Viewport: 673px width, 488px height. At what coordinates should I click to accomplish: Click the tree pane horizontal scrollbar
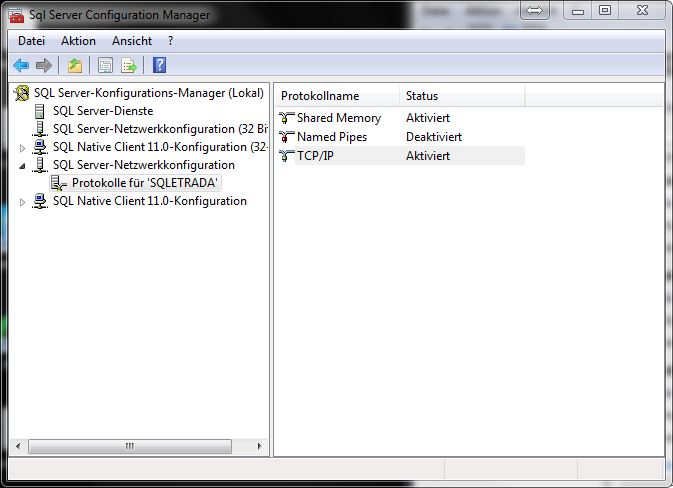(130, 447)
